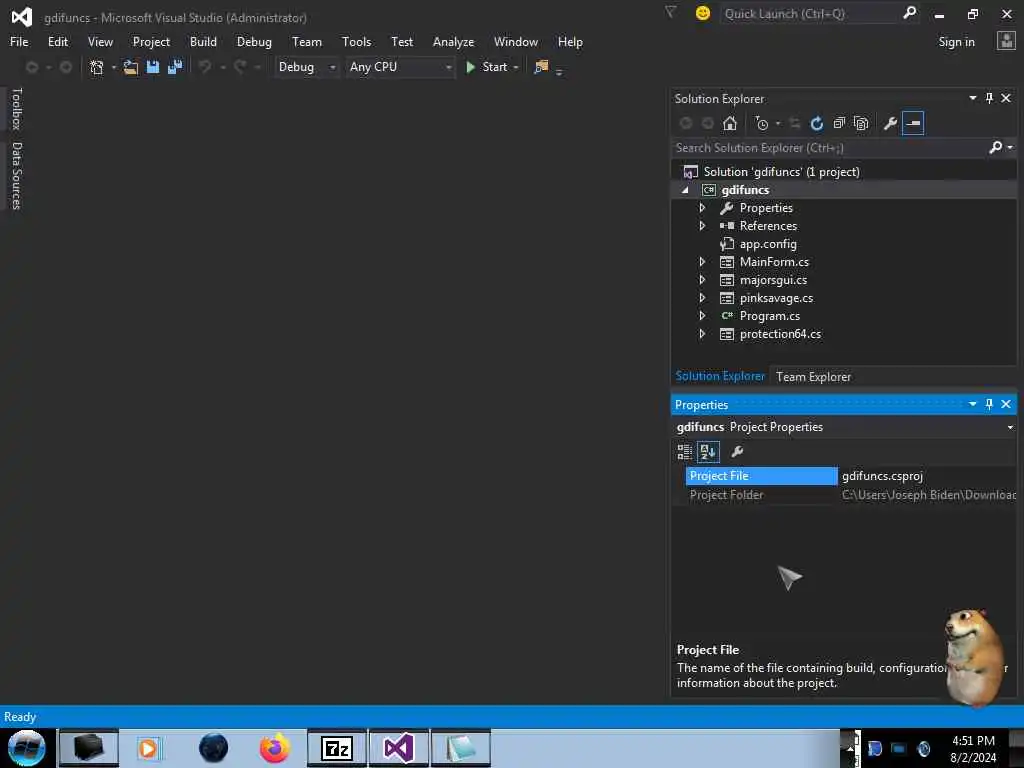Viewport: 1024px width, 768px height.
Task: Click the Sign in link
Action: [956, 42]
